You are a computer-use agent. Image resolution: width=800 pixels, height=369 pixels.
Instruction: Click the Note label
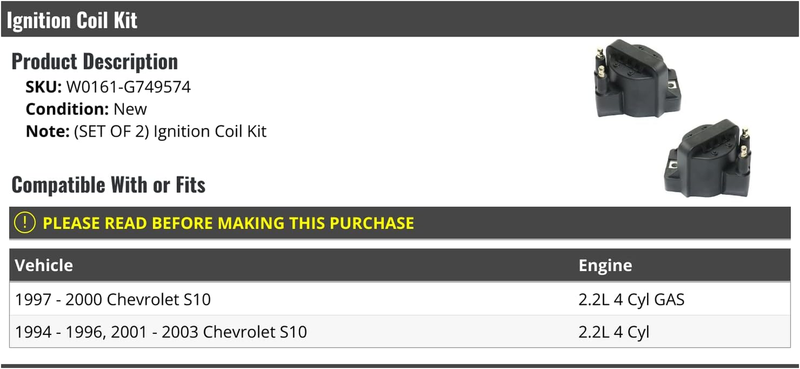(47, 132)
